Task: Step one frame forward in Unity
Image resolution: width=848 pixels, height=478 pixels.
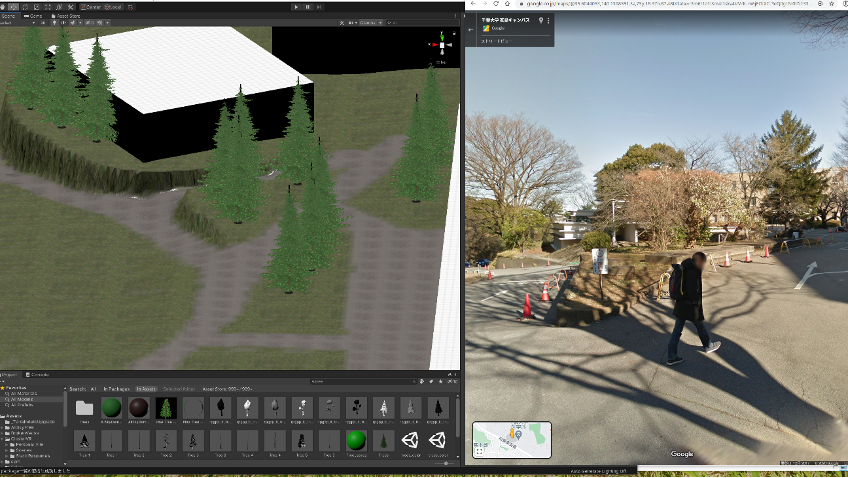Action: [x=319, y=7]
